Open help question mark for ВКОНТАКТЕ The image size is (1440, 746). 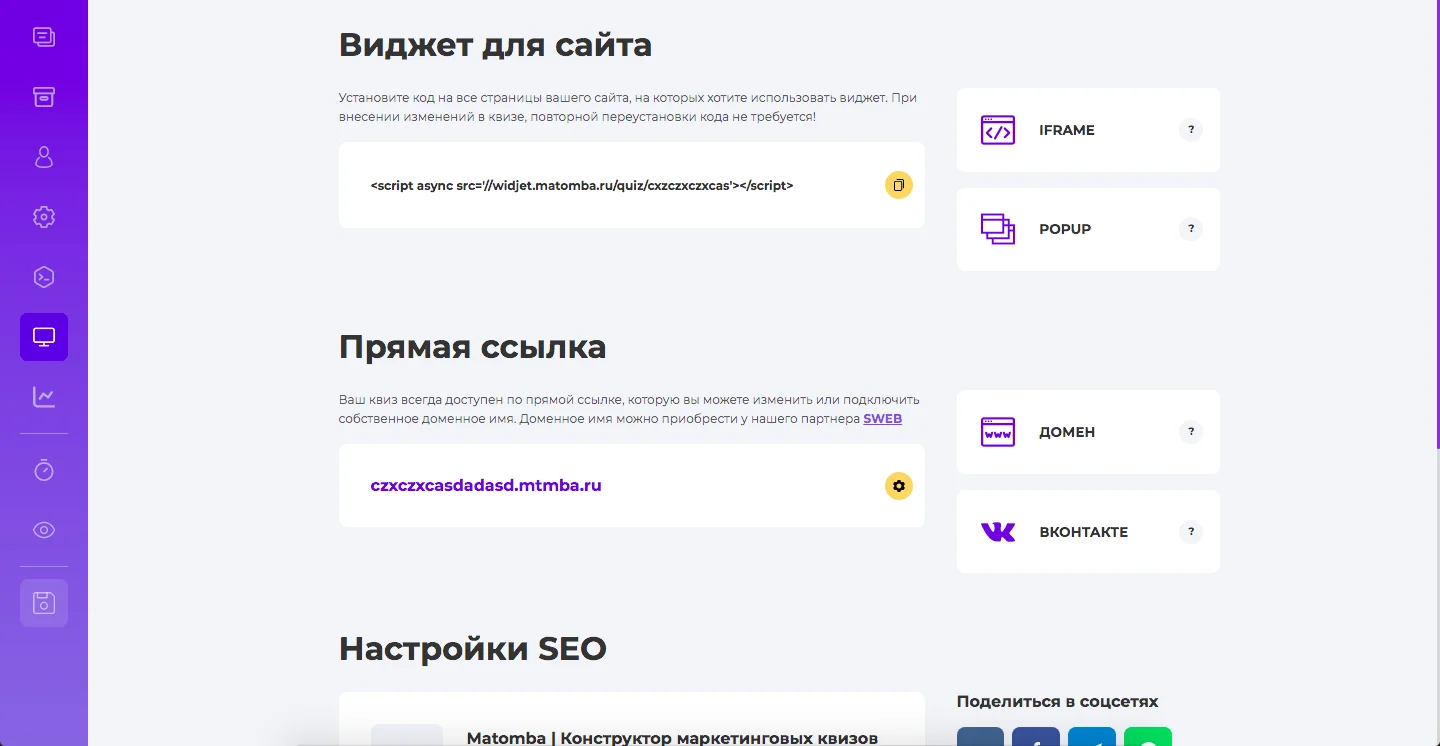click(x=1190, y=532)
